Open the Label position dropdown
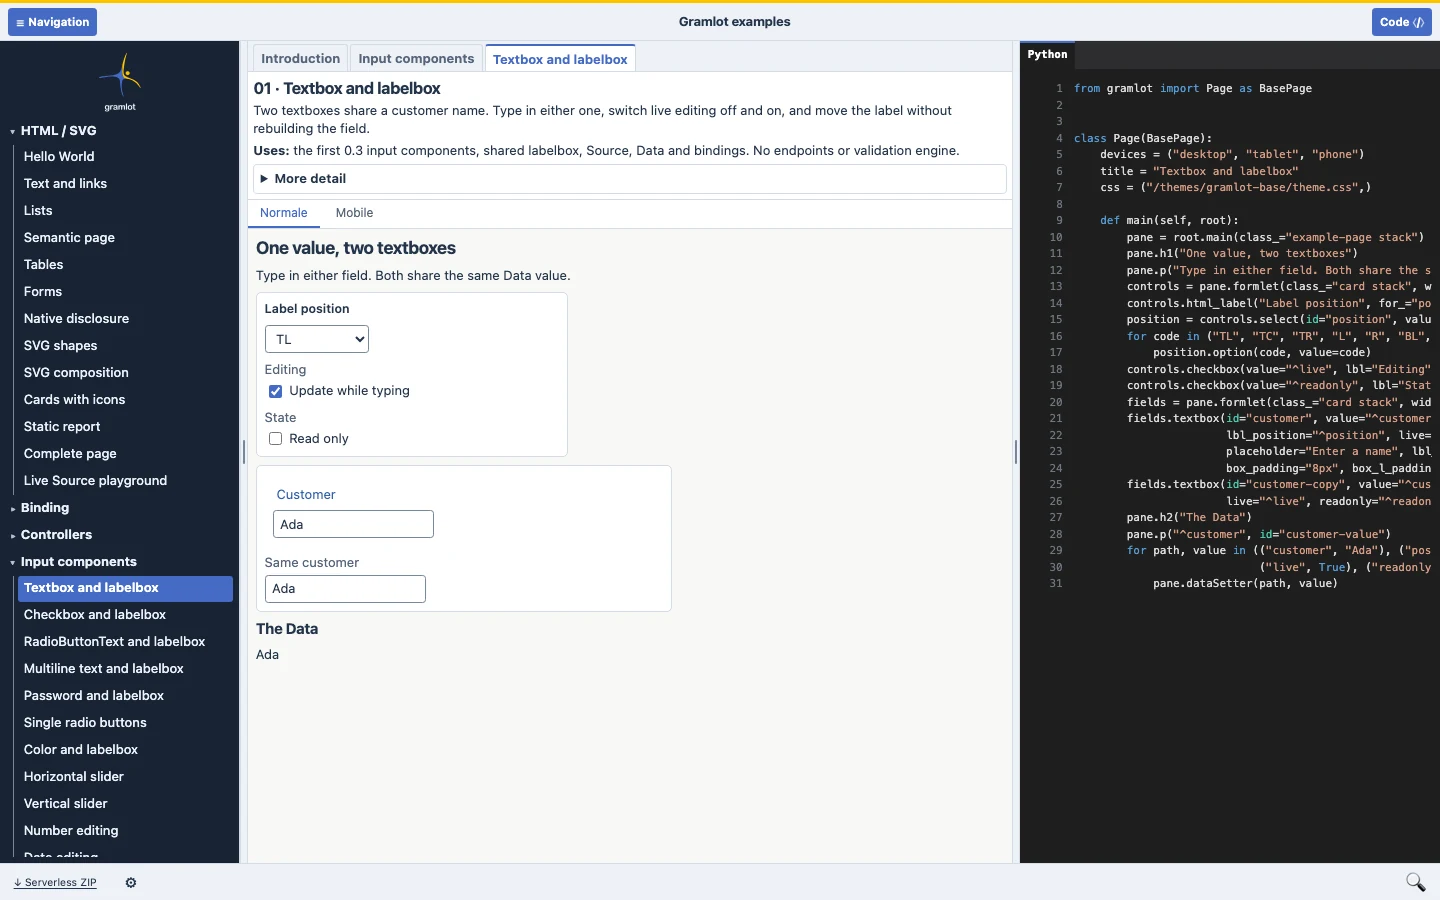Viewport: 1440px width, 900px height. [x=317, y=339]
